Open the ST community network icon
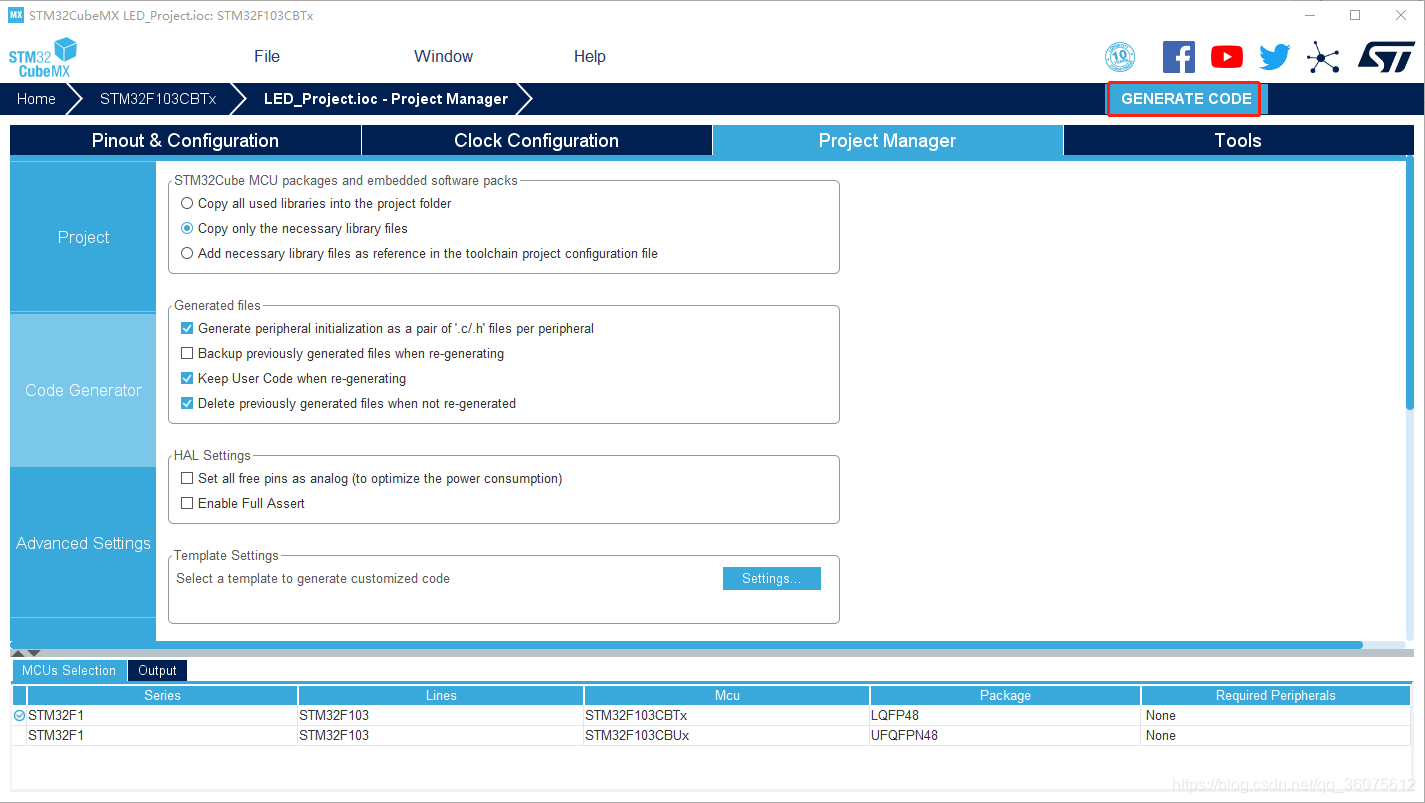 [1323, 58]
